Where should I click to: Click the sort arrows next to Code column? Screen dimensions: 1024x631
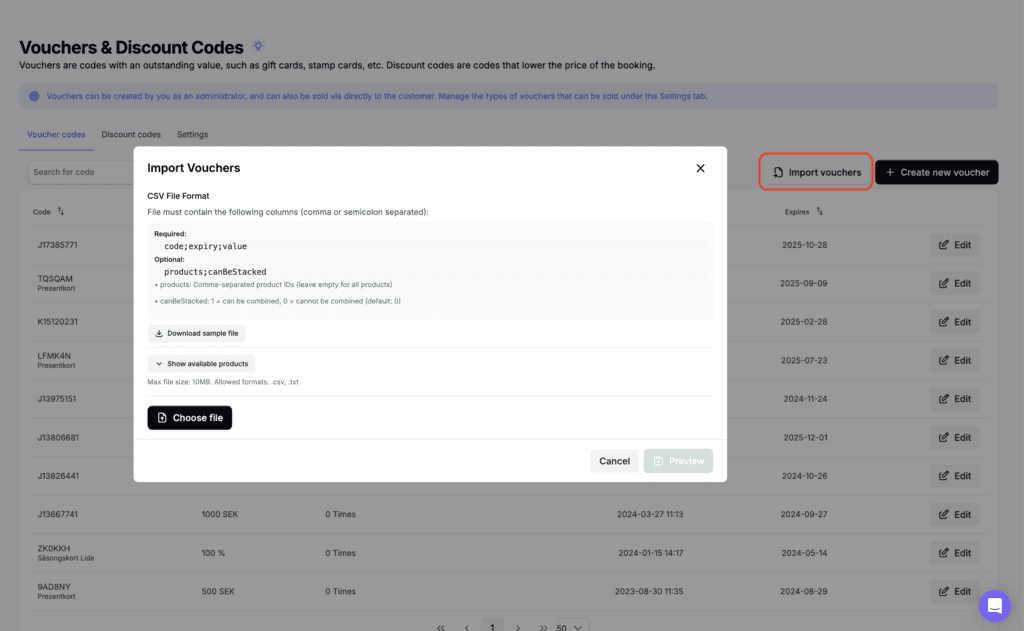point(61,212)
